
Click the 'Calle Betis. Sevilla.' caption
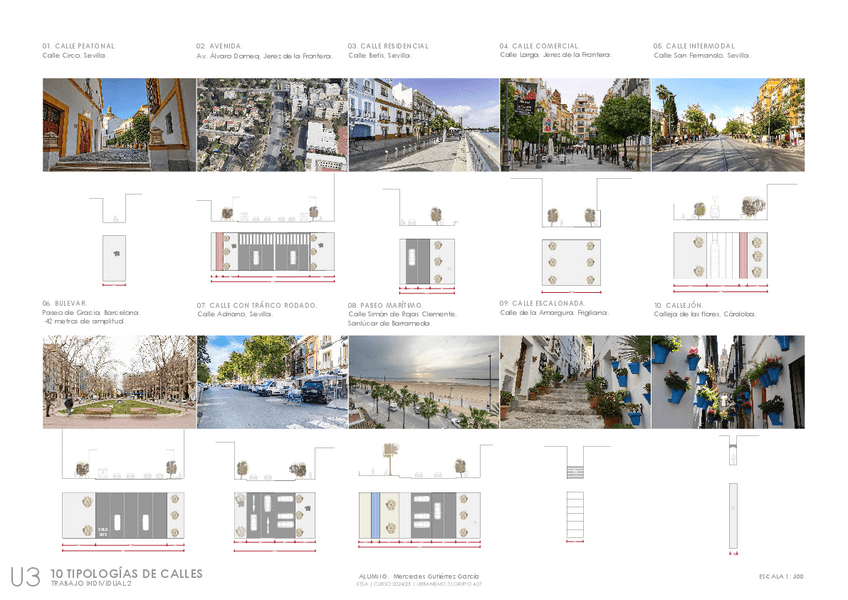pyautogui.click(x=380, y=55)
